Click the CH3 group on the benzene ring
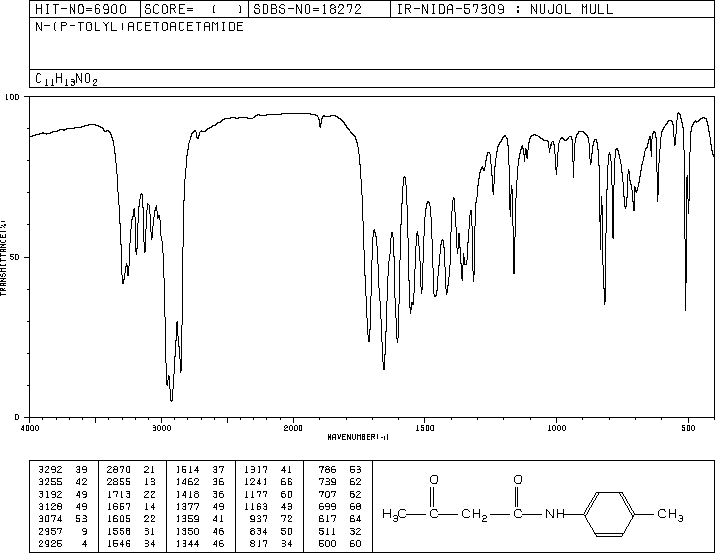 point(670,515)
